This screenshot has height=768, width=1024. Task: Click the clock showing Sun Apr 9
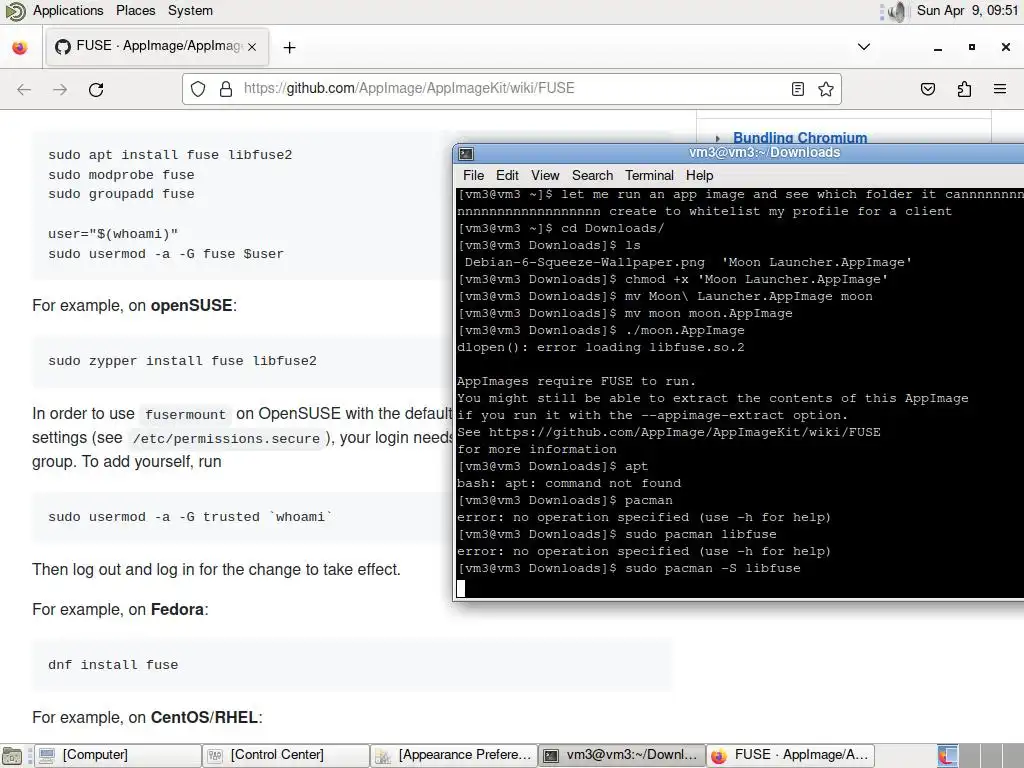coord(967,10)
